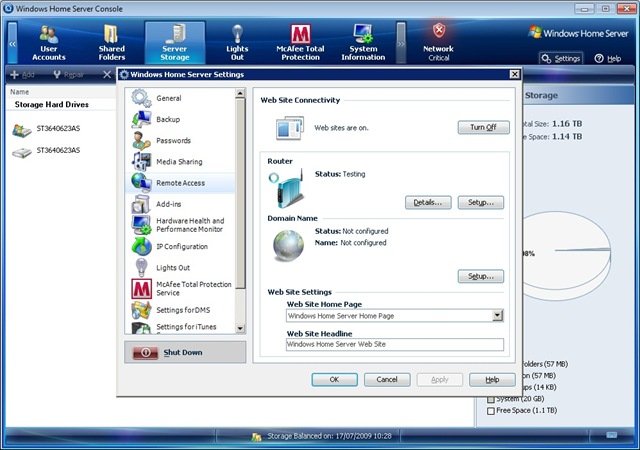The height and width of the screenshot is (450, 640).
Task: Click Shut Down button
Action: click(x=185, y=352)
